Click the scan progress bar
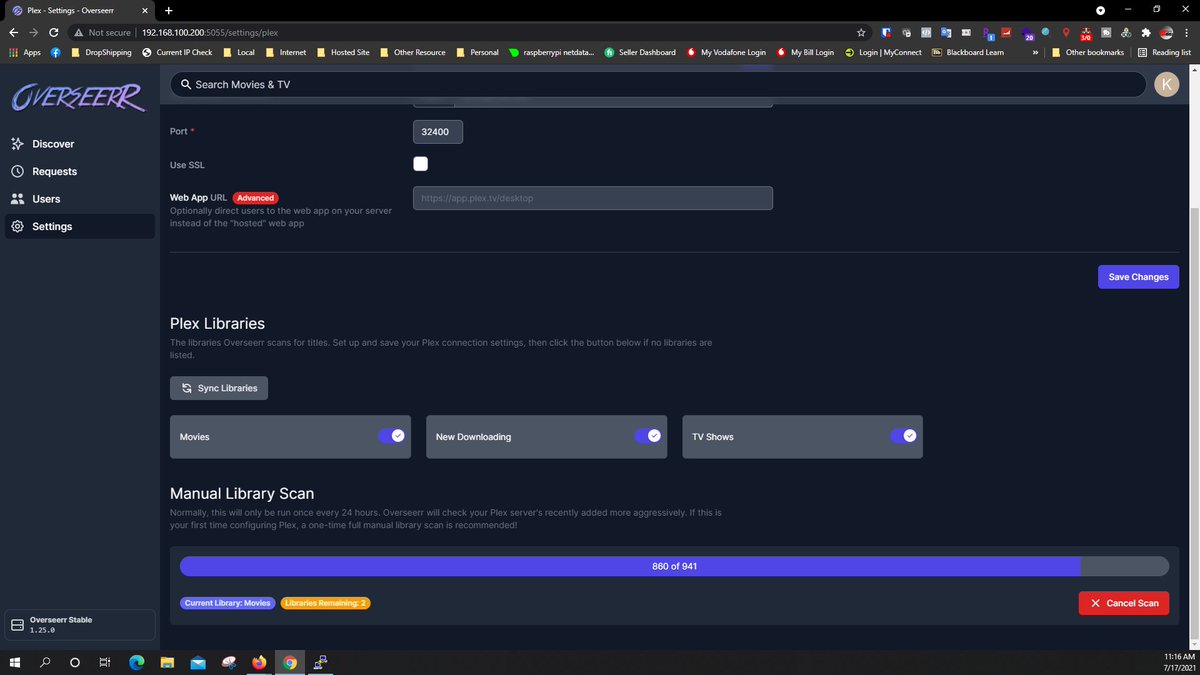Screen dimensions: 1200x675 [674, 566]
